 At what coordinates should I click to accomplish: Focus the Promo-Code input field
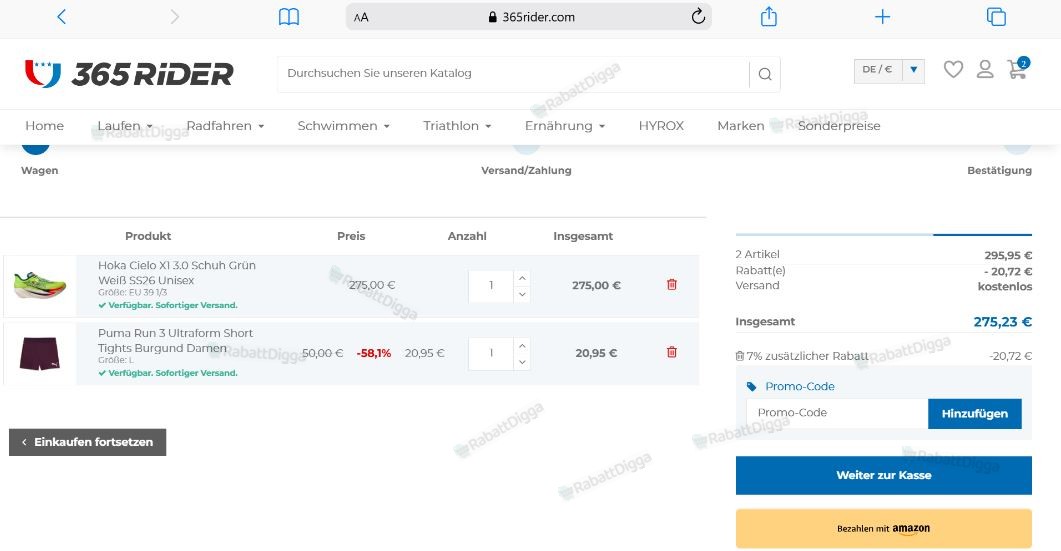click(x=837, y=413)
